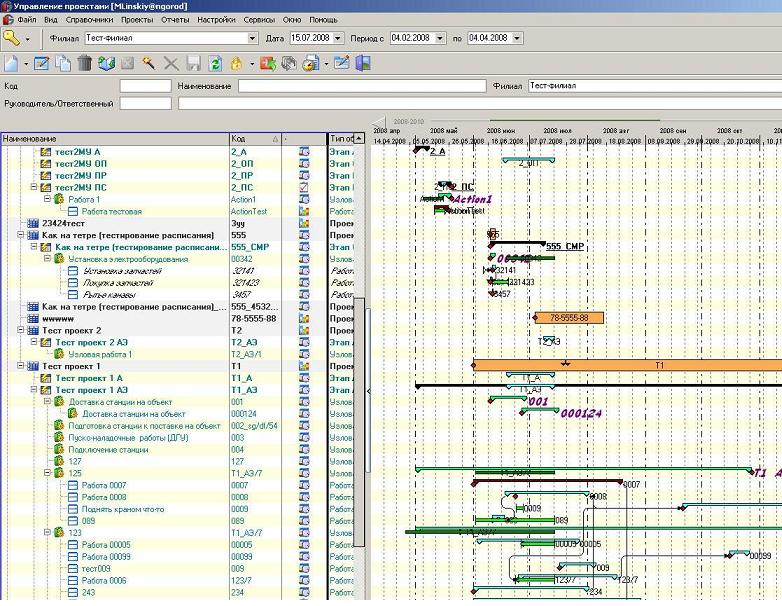
Task: Collapse the Тест проект 2 АЭ node
Action: pos(34,342)
